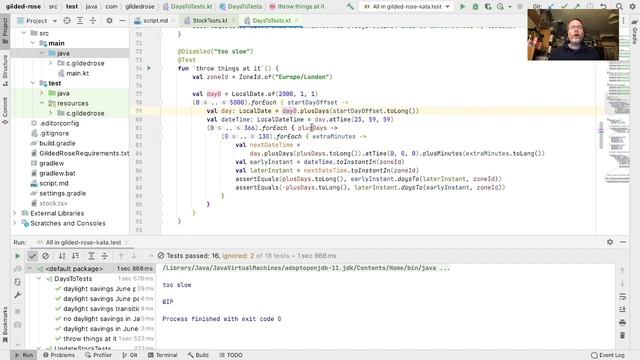Toggle soft-wrap in the console output

(622, 296)
